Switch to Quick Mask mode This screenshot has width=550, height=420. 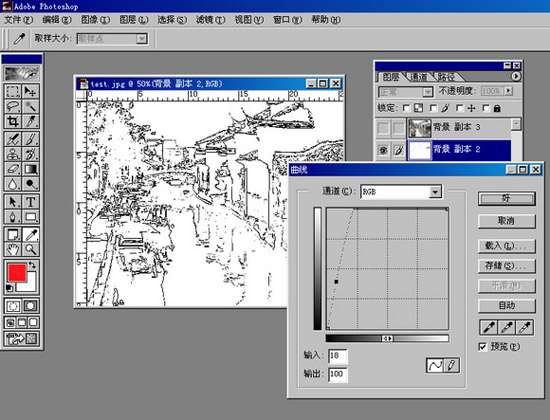(31, 306)
